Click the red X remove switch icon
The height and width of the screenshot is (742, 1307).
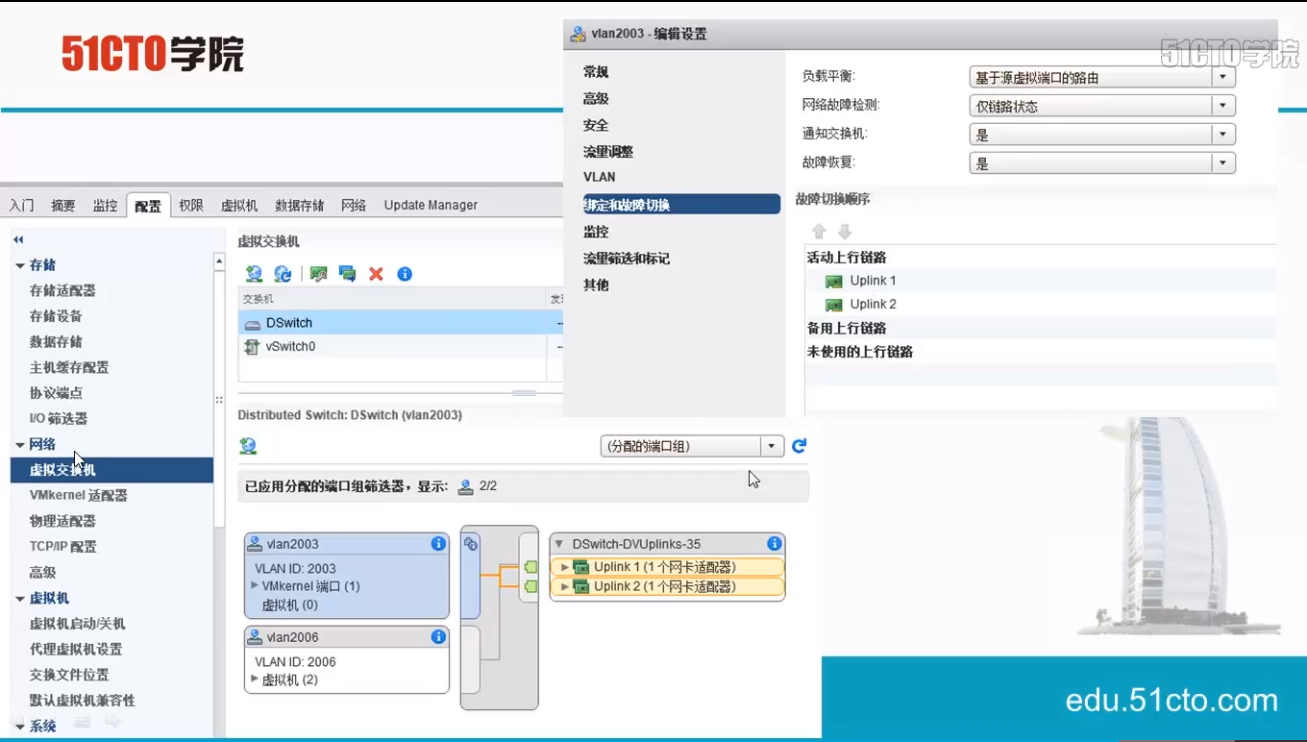click(376, 274)
